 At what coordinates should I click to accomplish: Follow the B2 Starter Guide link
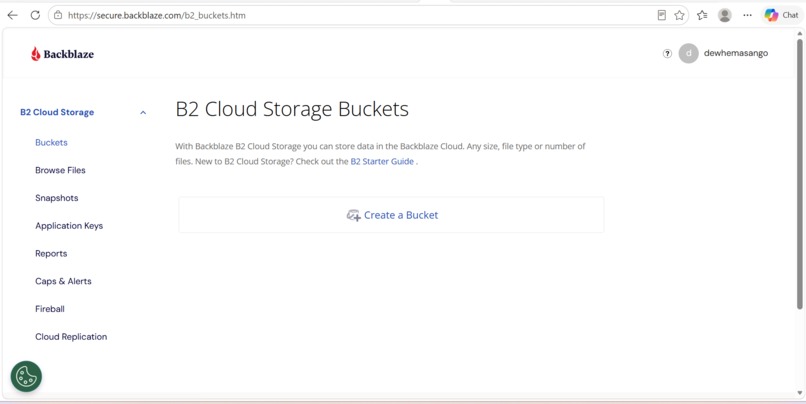point(382,161)
